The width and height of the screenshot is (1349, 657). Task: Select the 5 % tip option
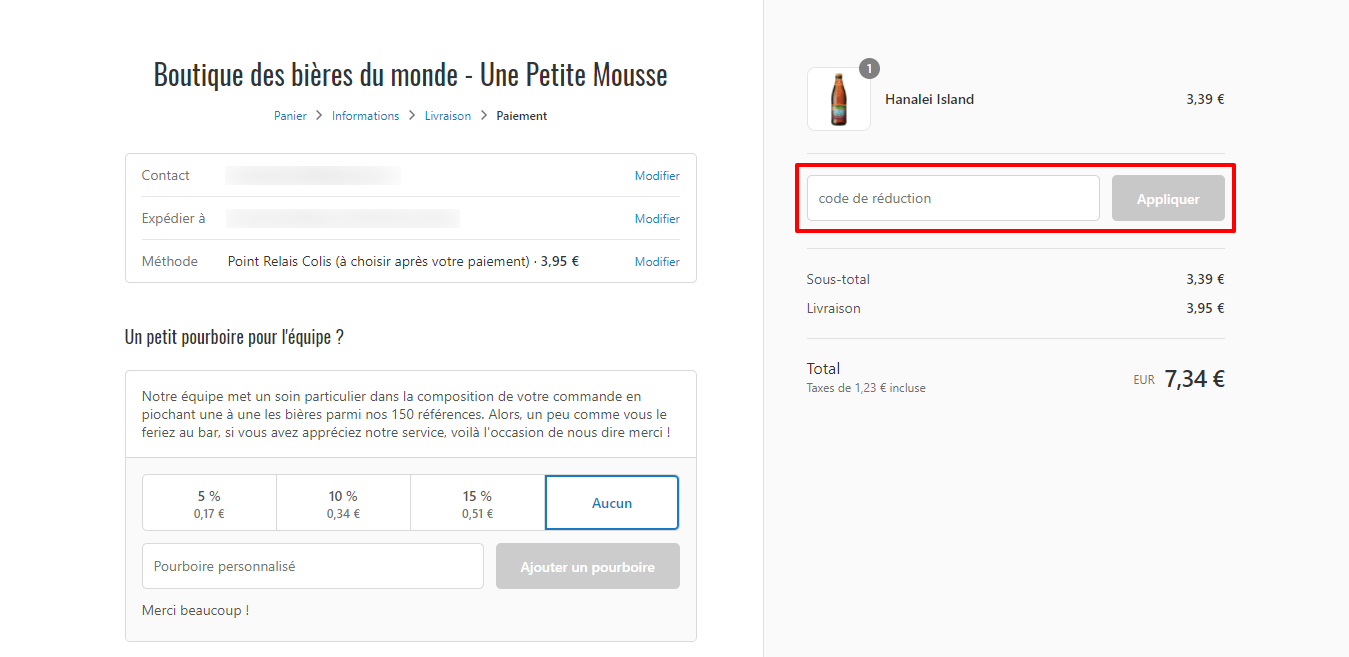[x=209, y=503]
